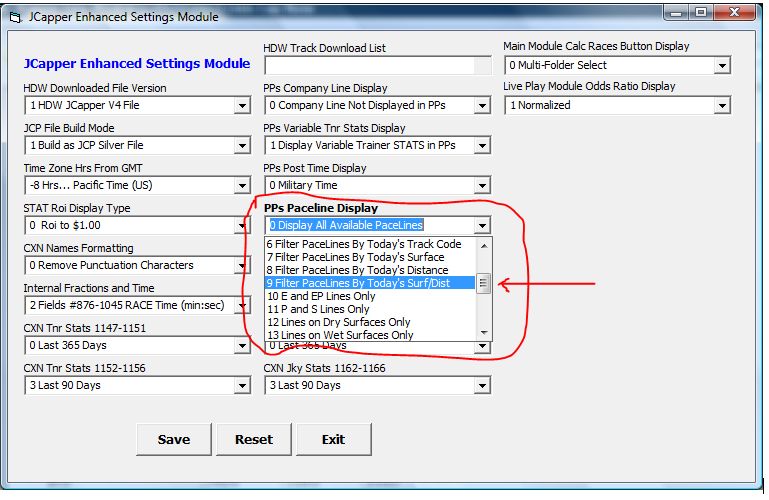Click the 3 Last 90 Days Jky Stats 1162-1166 value
Viewport: 769px width, 500px height.
305,385
